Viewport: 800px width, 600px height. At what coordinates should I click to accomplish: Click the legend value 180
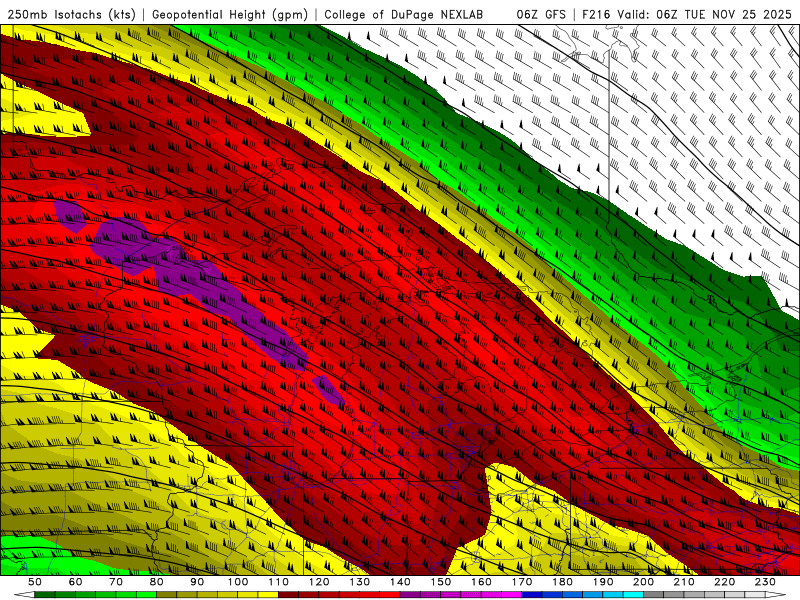(562, 582)
